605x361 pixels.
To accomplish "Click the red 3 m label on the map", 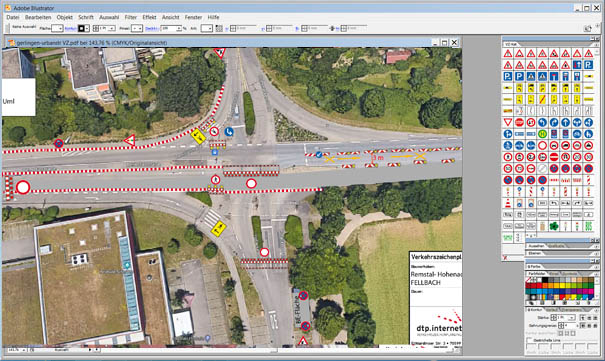I will coord(377,158).
